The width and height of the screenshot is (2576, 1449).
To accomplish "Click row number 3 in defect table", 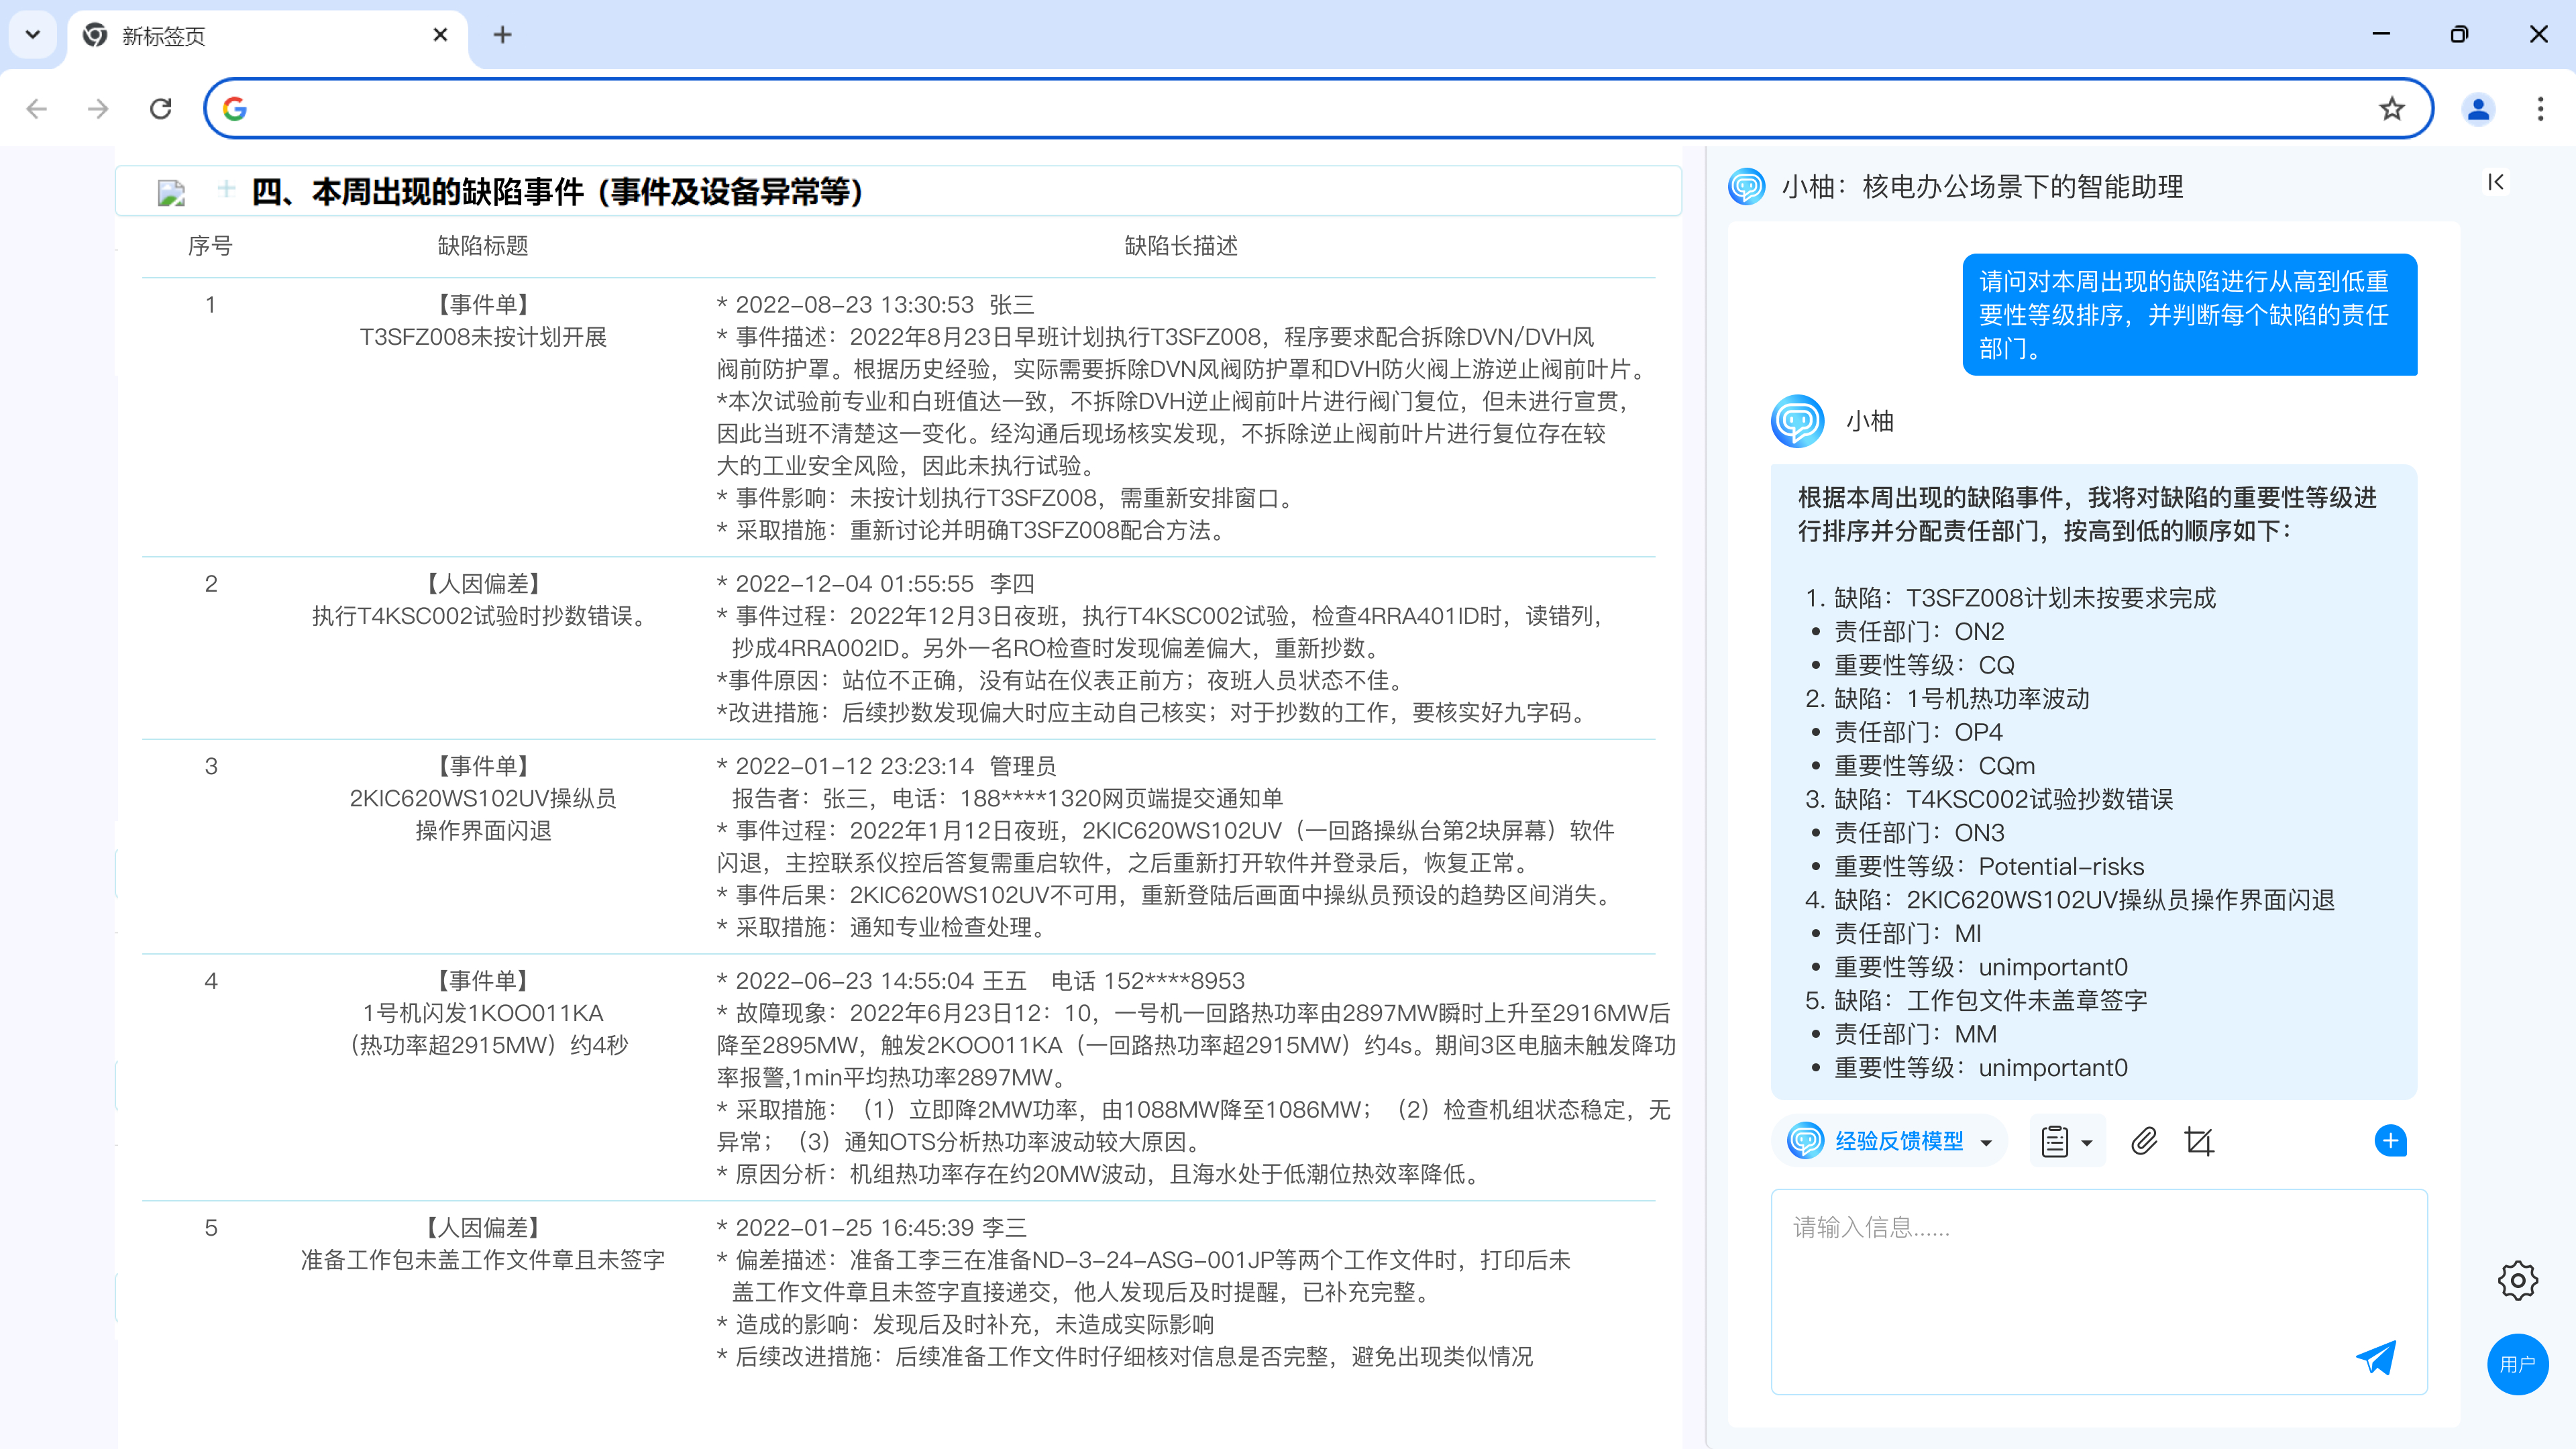I will pyautogui.click(x=211, y=766).
